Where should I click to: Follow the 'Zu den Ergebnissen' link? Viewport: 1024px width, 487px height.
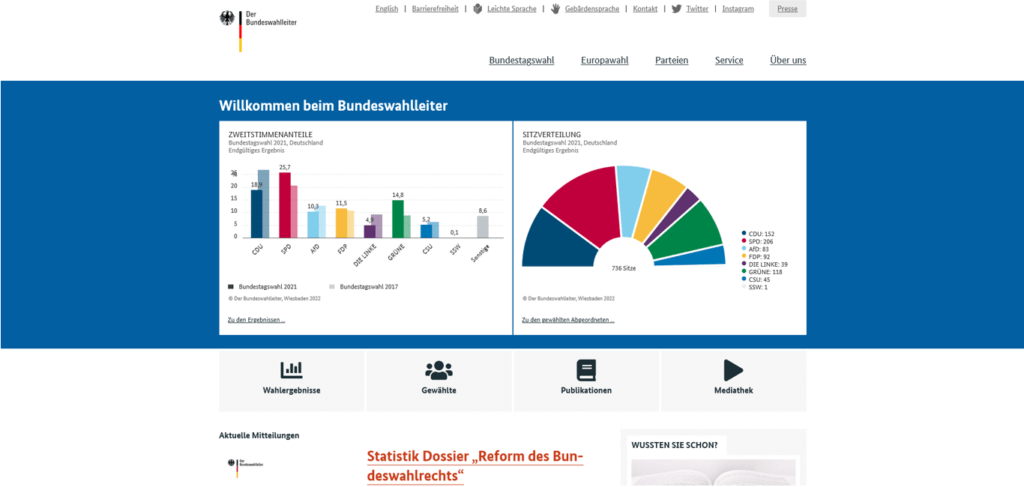tap(256, 320)
